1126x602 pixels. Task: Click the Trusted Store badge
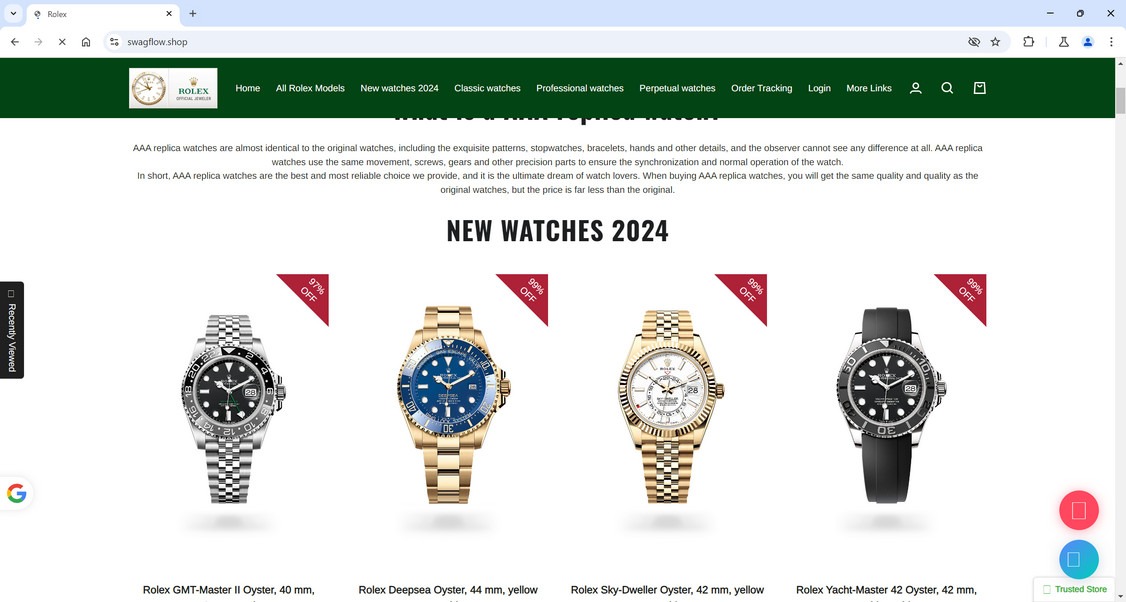1075,589
